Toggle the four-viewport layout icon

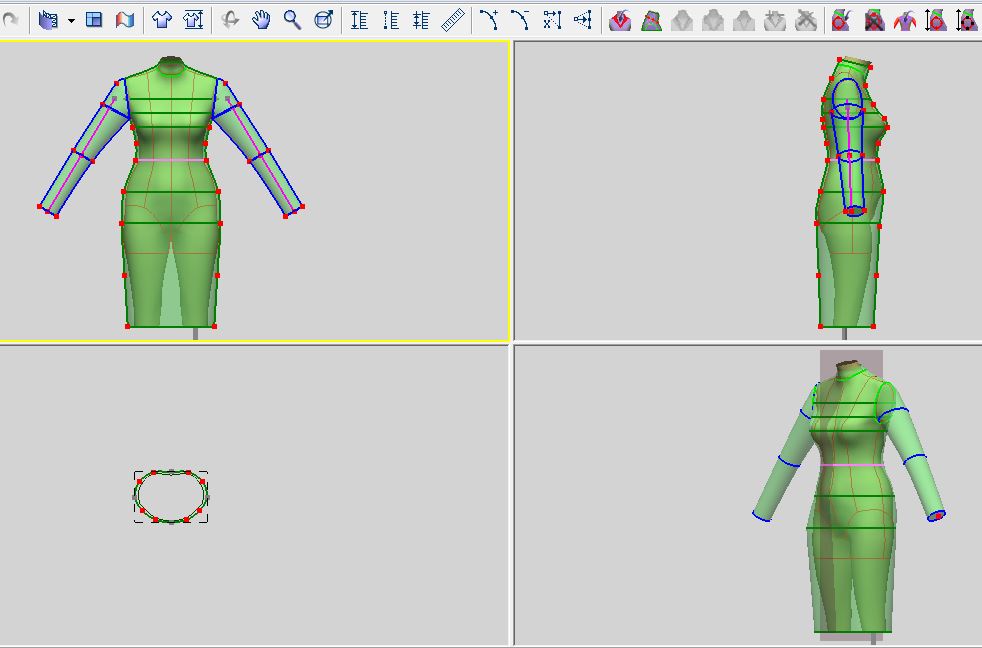point(94,19)
